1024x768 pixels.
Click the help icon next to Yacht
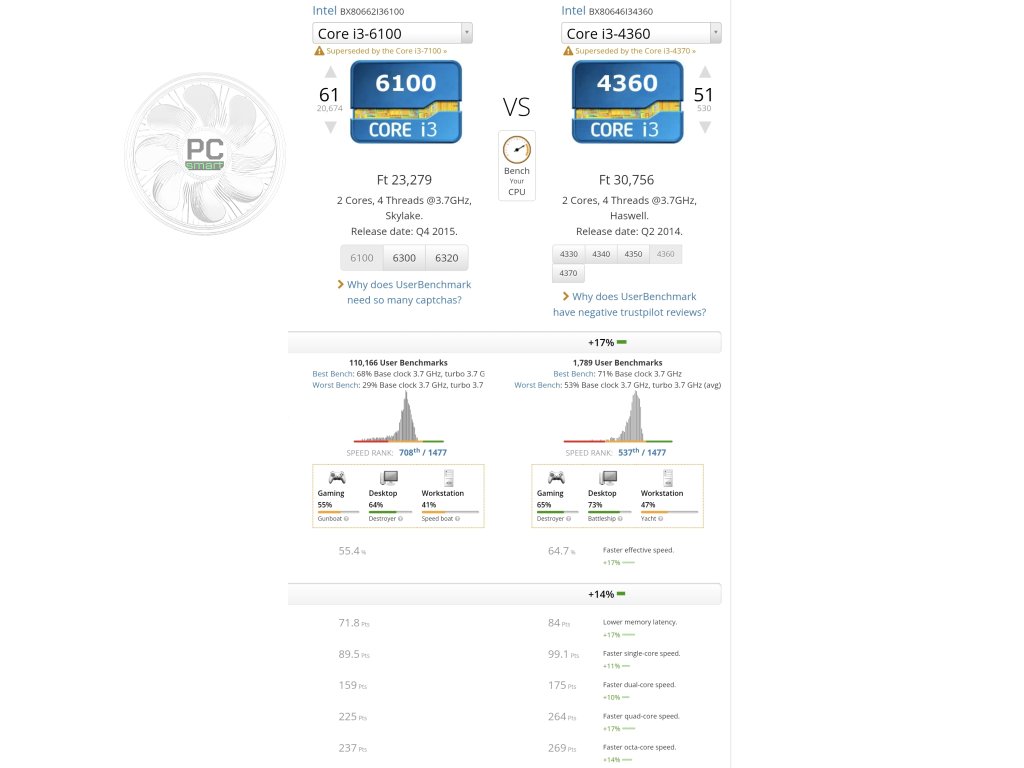pos(661,519)
